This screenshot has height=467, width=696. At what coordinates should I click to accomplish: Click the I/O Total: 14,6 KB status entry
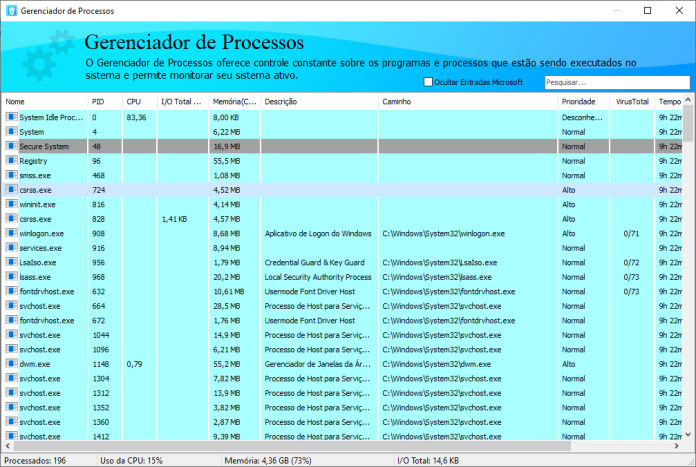click(428, 460)
